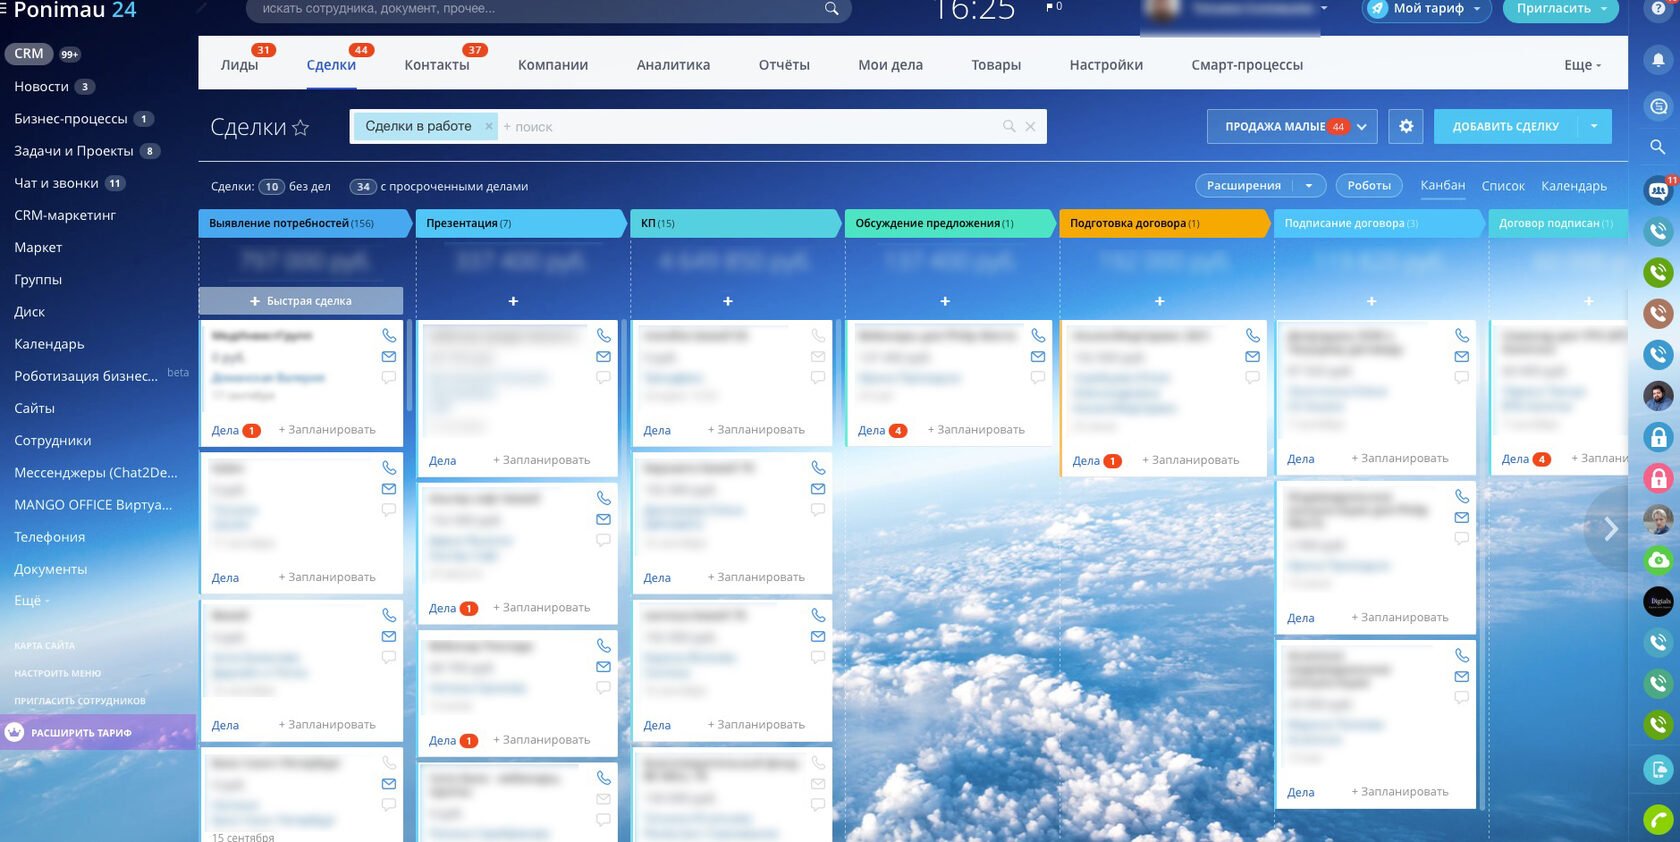Switch view to Список

coord(1503,186)
